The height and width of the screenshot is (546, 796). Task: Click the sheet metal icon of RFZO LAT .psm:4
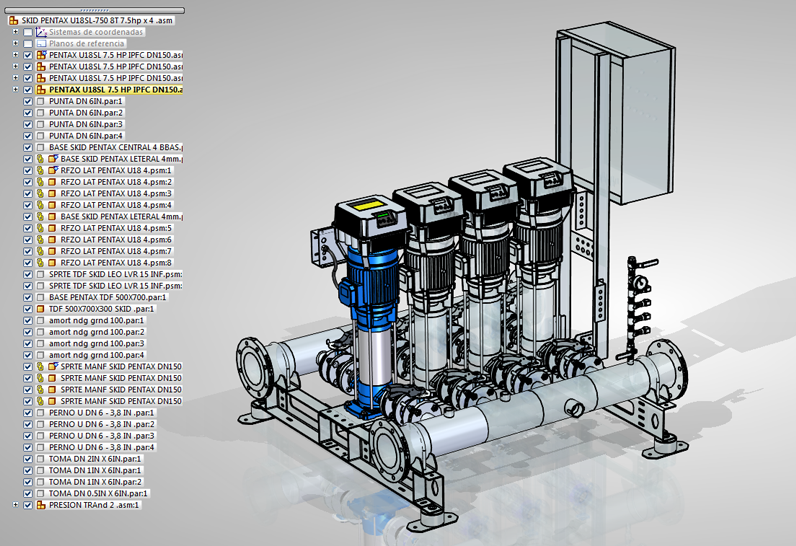point(52,205)
